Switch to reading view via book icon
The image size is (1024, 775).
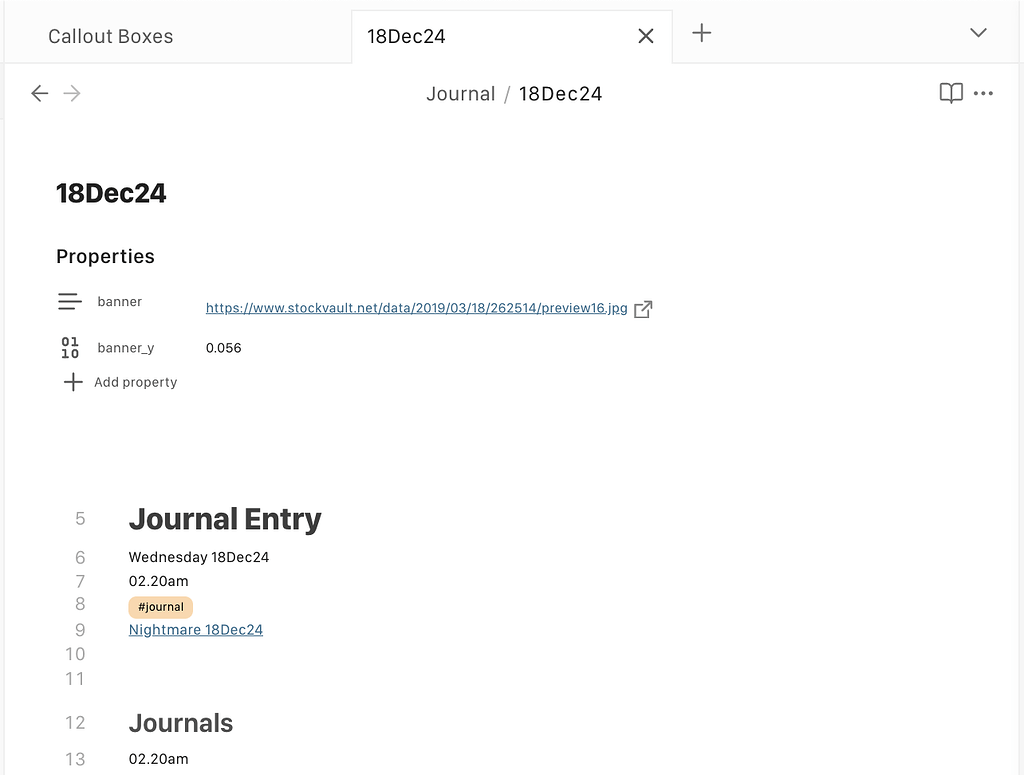950,93
